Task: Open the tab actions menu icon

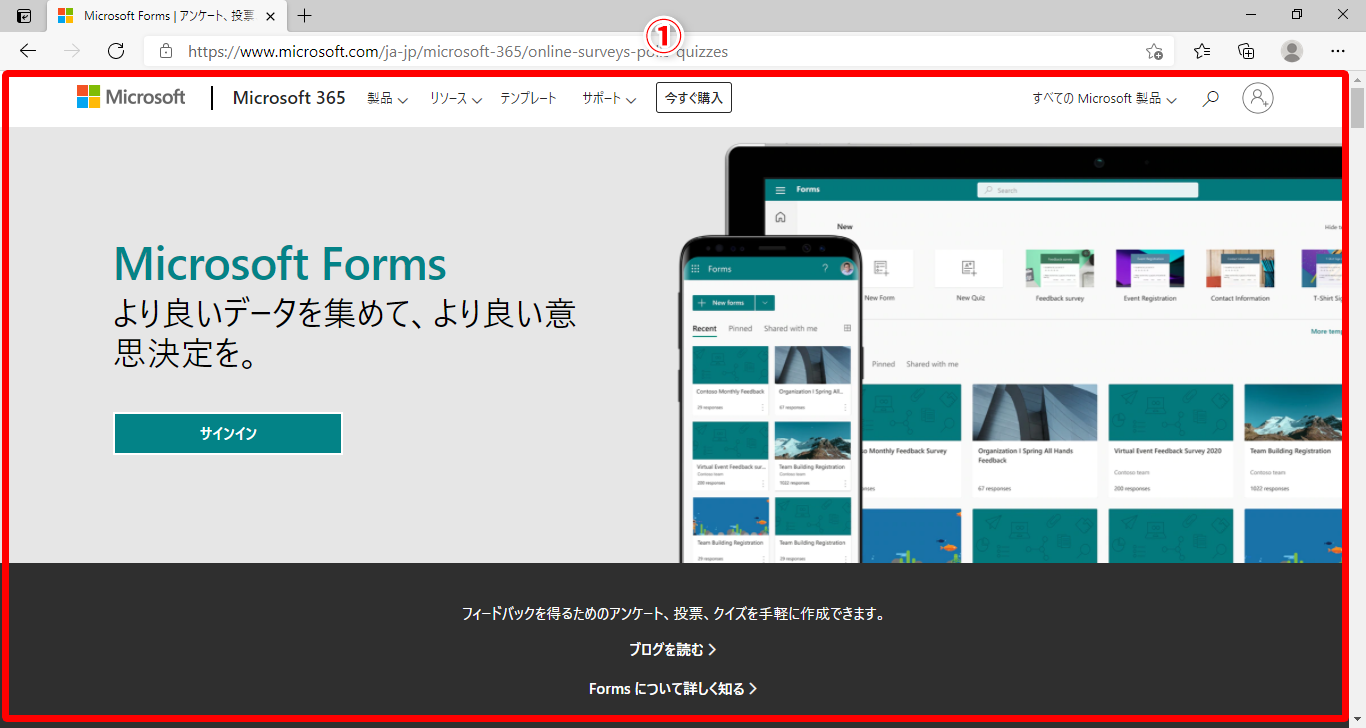Action: click(24, 16)
